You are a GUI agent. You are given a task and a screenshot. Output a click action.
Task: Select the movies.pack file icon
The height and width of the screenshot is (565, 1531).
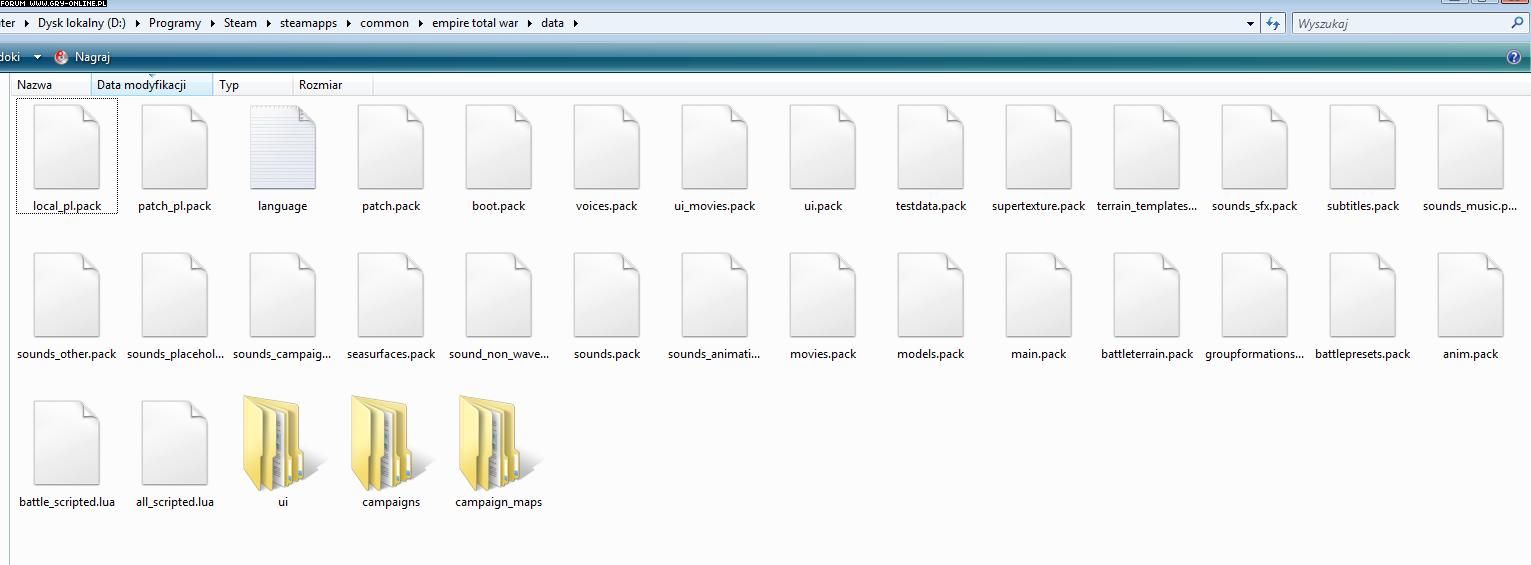tap(823, 295)
